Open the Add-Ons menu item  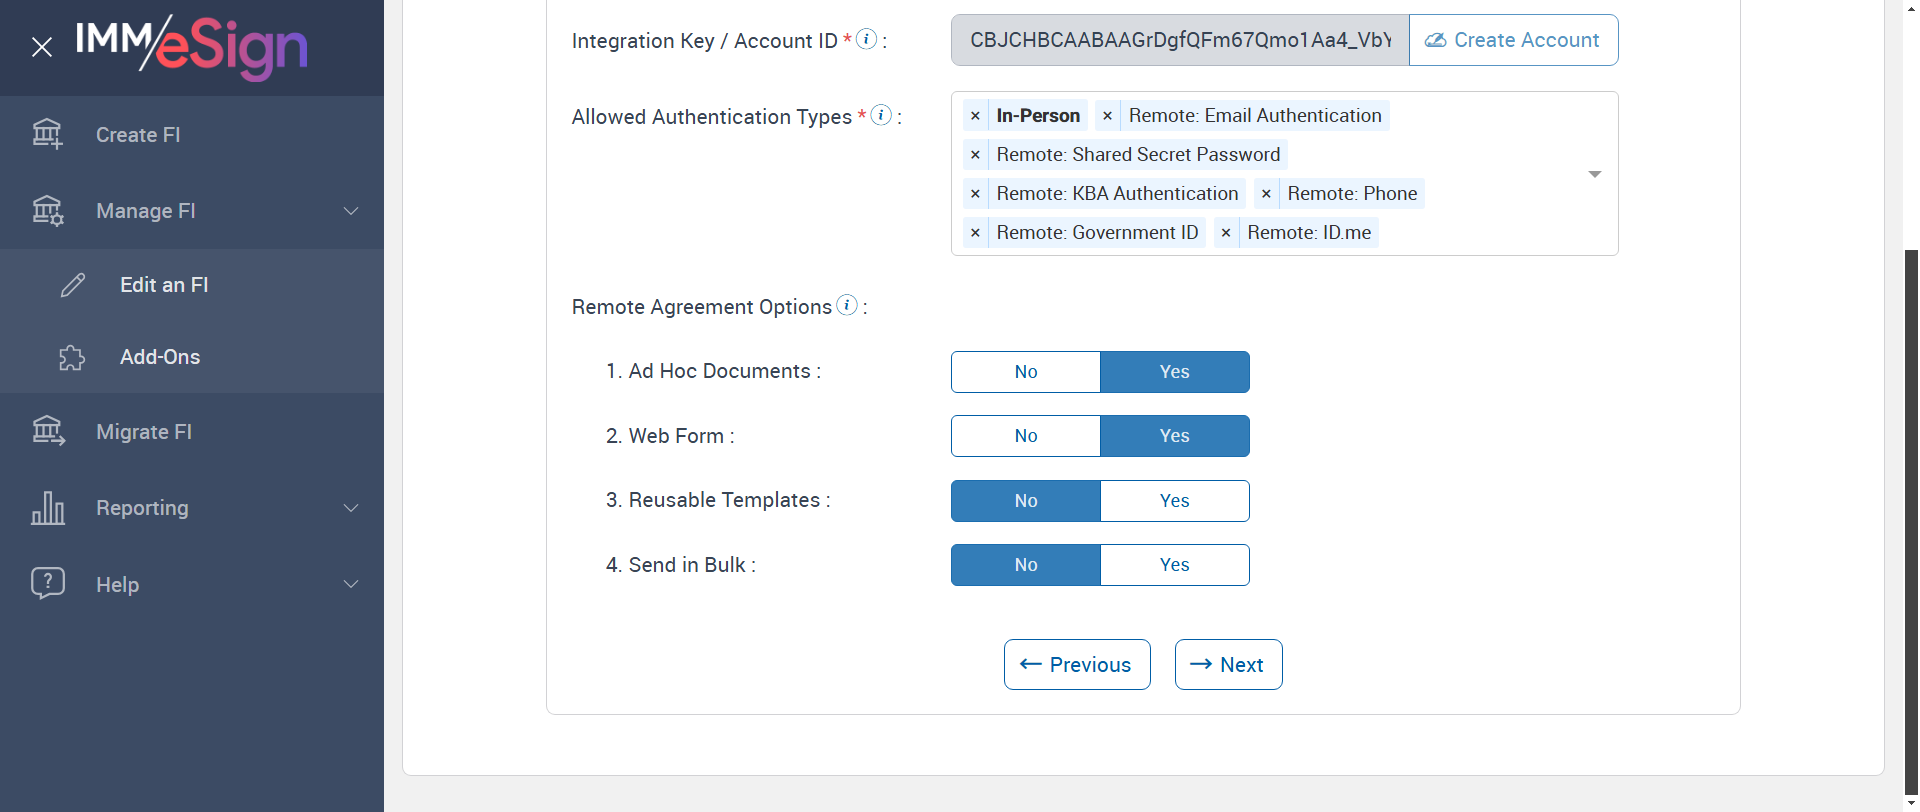click(x=160, y=357)
